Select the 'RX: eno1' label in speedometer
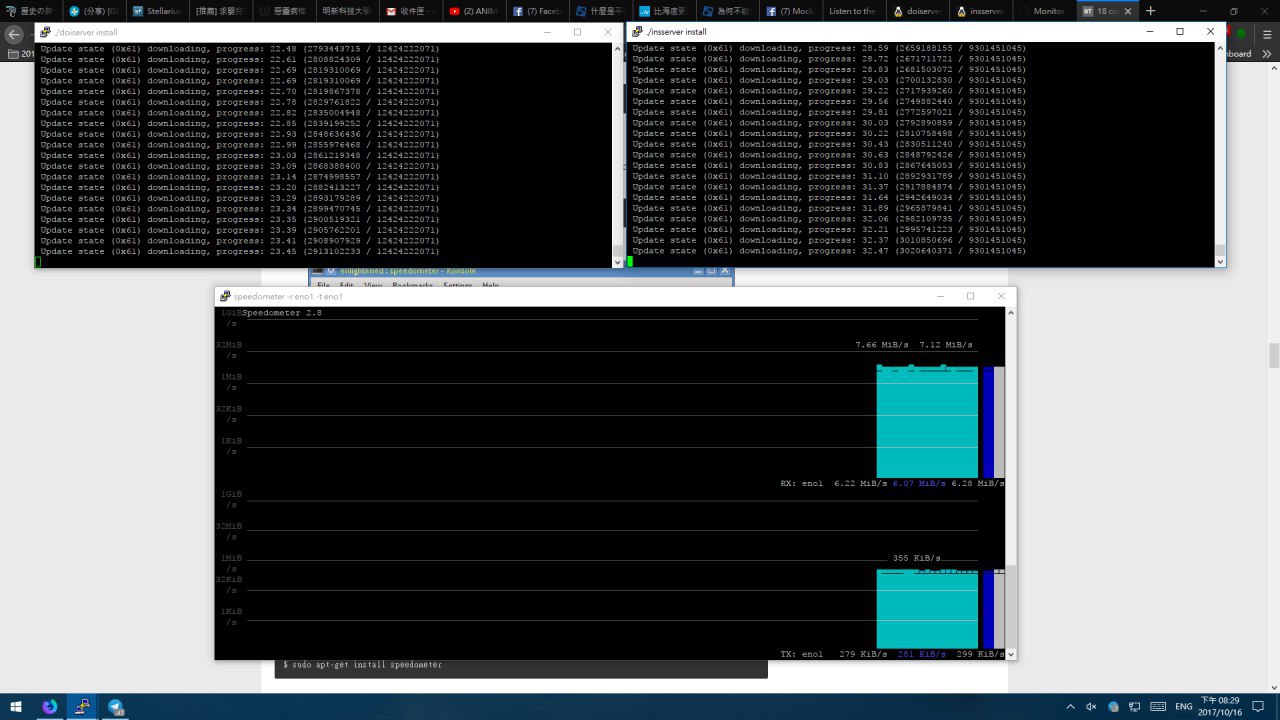 coord(802,483)
